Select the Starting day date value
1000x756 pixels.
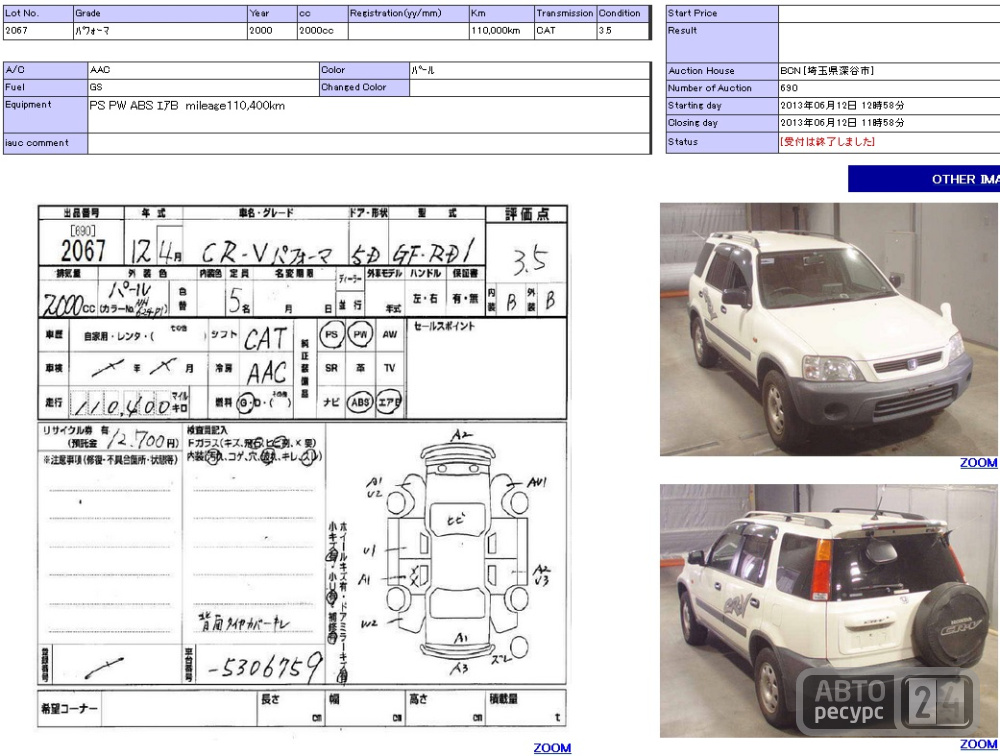(842, 105)
